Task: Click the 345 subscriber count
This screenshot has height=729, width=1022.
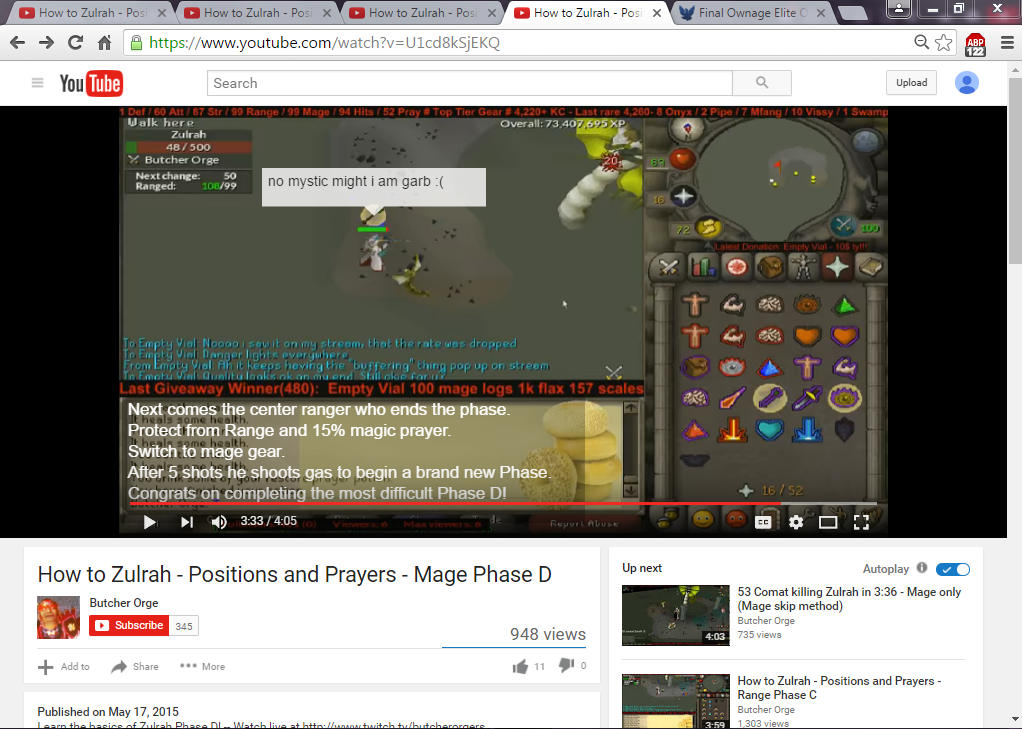Action: click(x=184, y=626)
